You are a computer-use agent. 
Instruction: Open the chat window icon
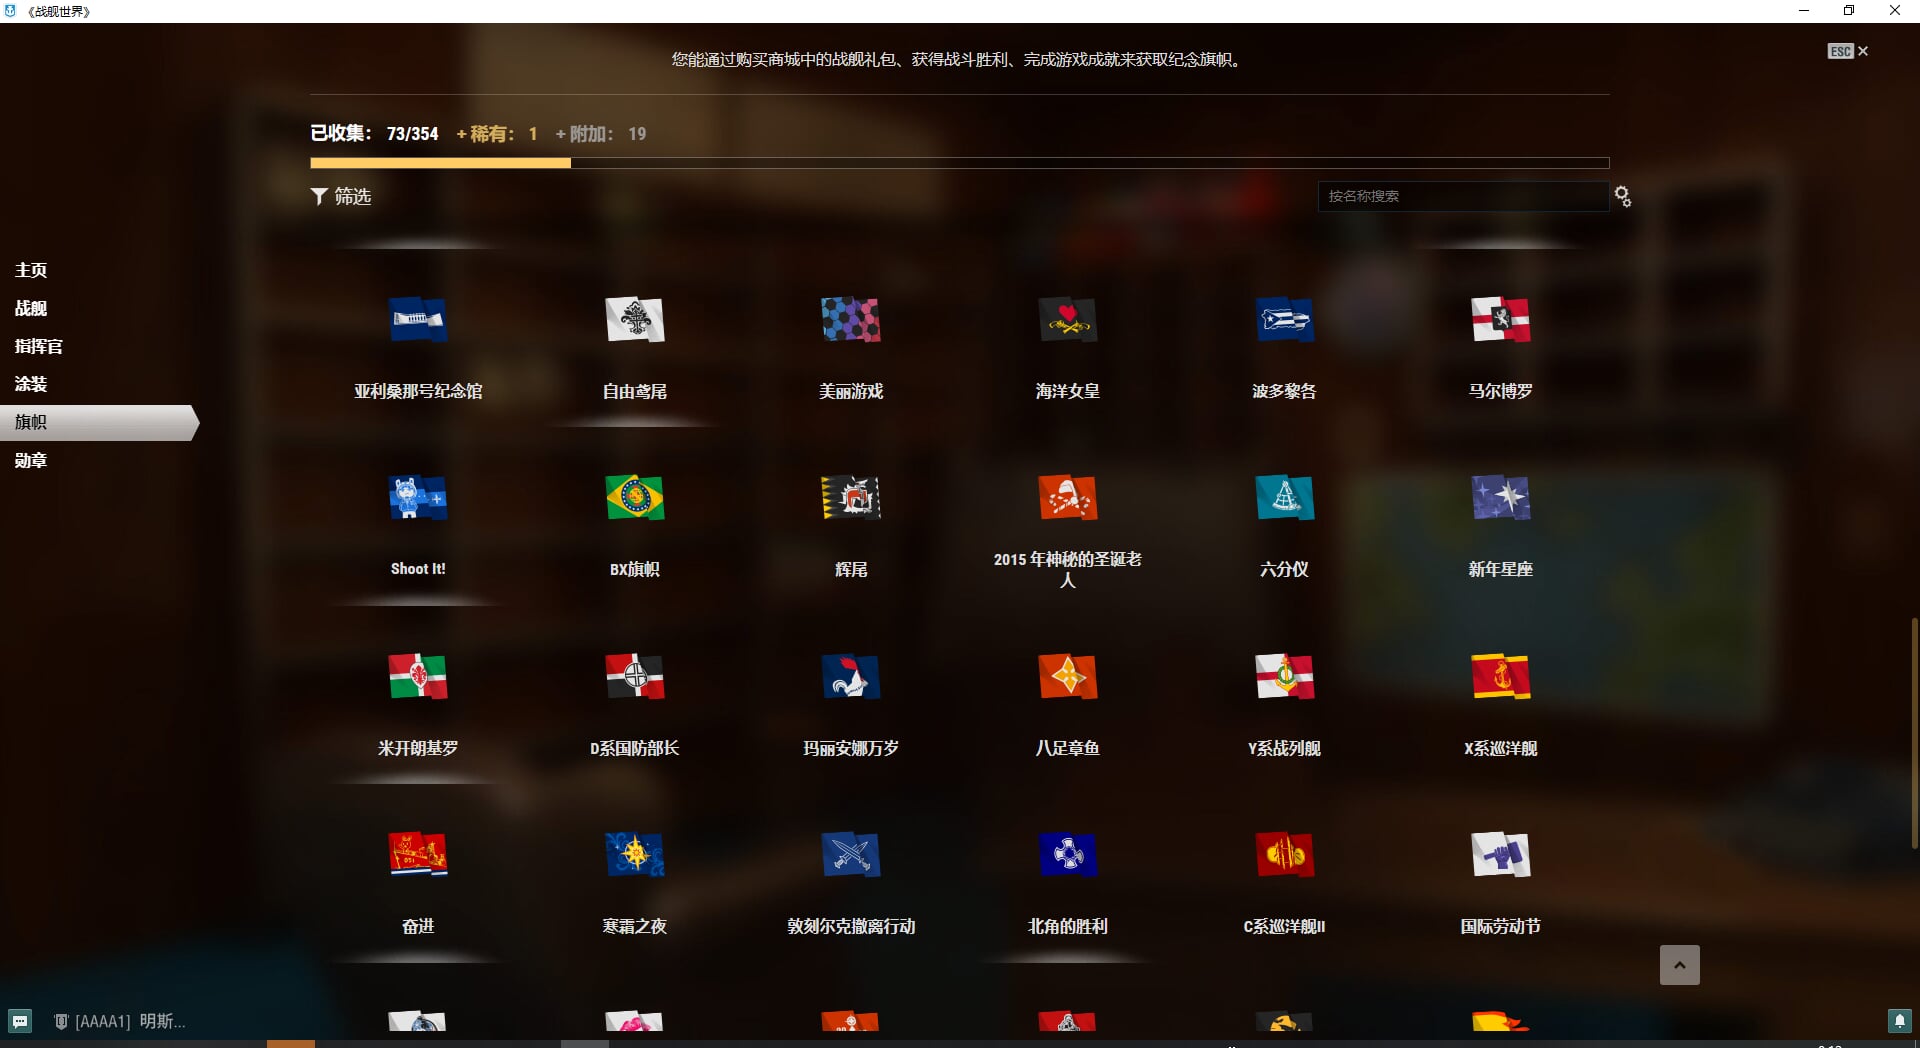tap(20, 1021)
